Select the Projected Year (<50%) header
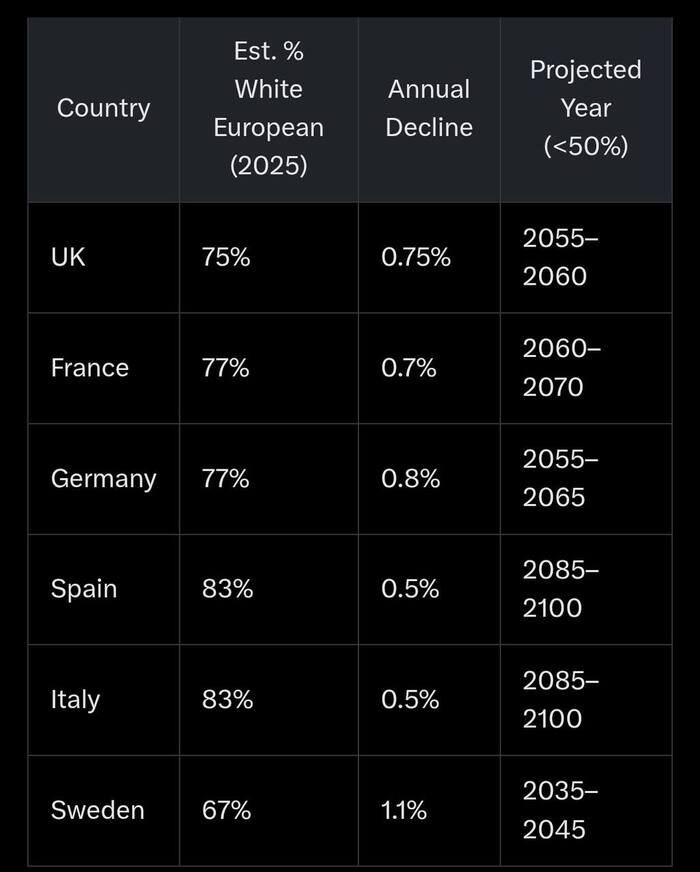The image size is (700, 872). tap(585, 108)
